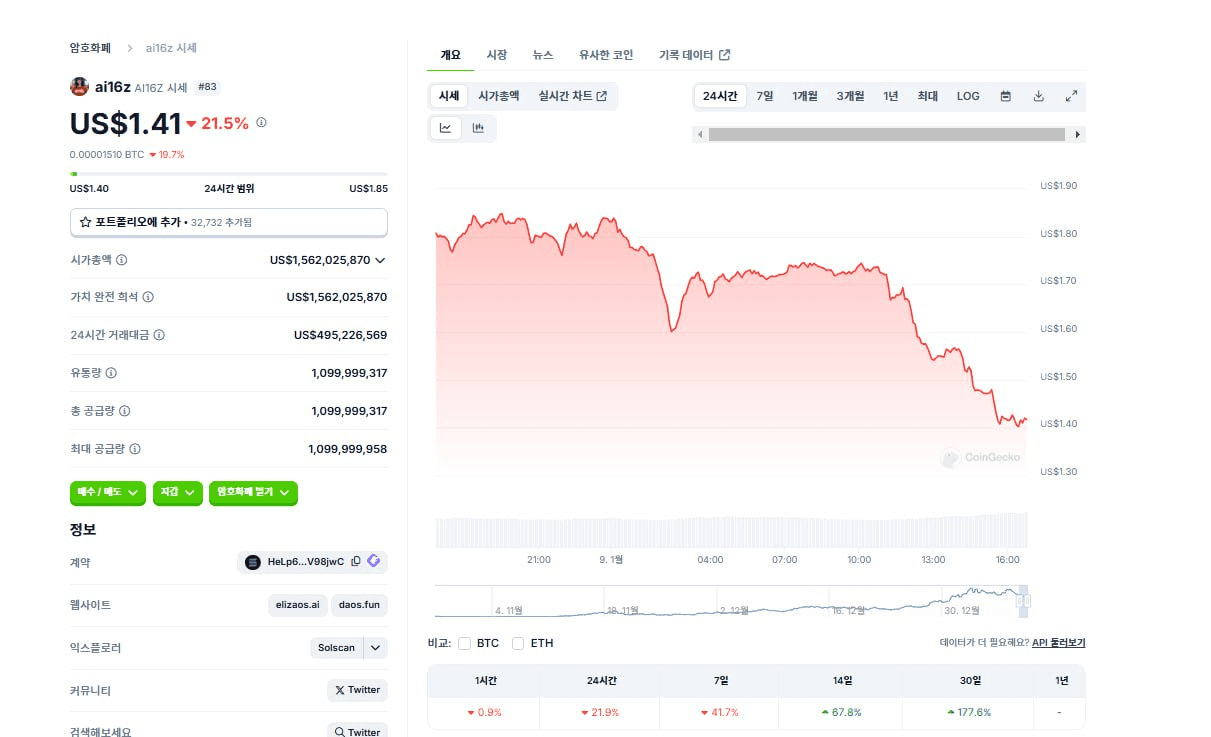Switch to line chart view icon
This screenshot has height=737, width=1211.
pyautogui.click(x=445, y=128)
